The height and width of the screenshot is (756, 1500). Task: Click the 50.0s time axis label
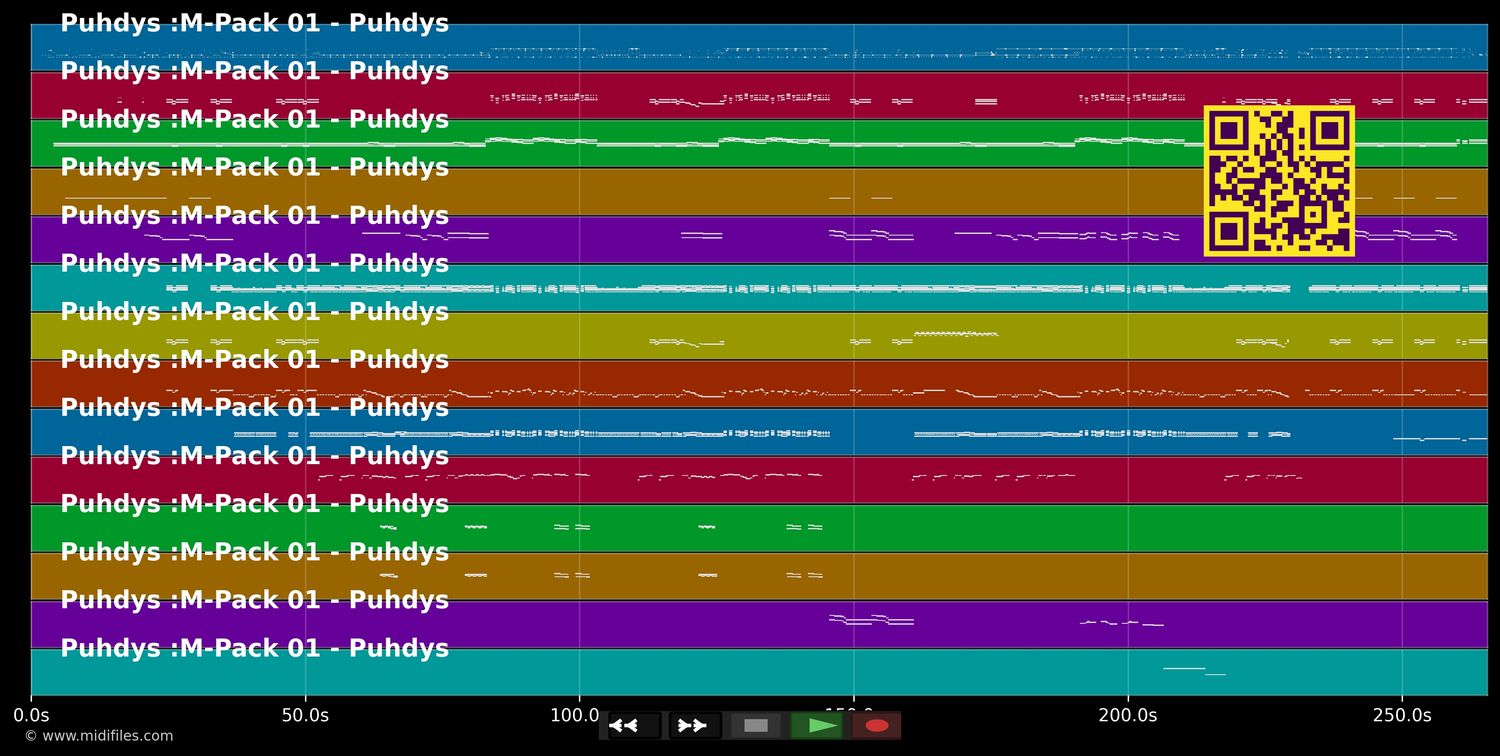click(x=305, y=715)
